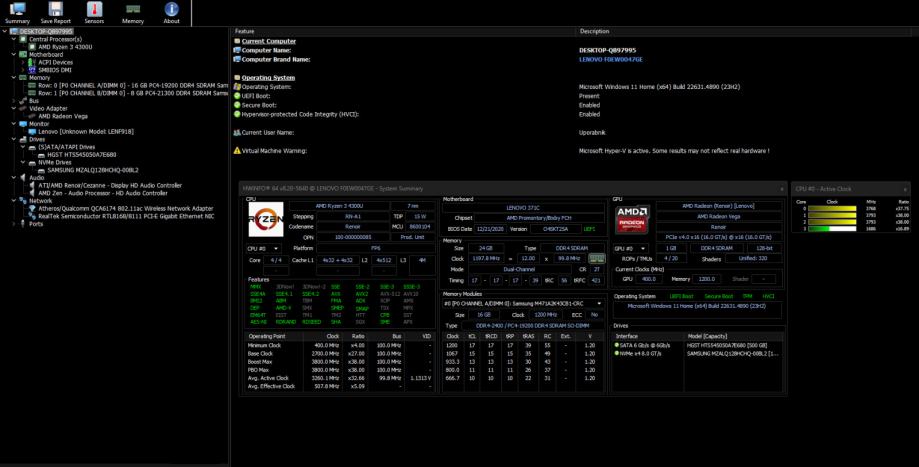Collapse the Central Processor(s) tree node
The width and height of the screenshot is (919, 467).
coord(14,39)
